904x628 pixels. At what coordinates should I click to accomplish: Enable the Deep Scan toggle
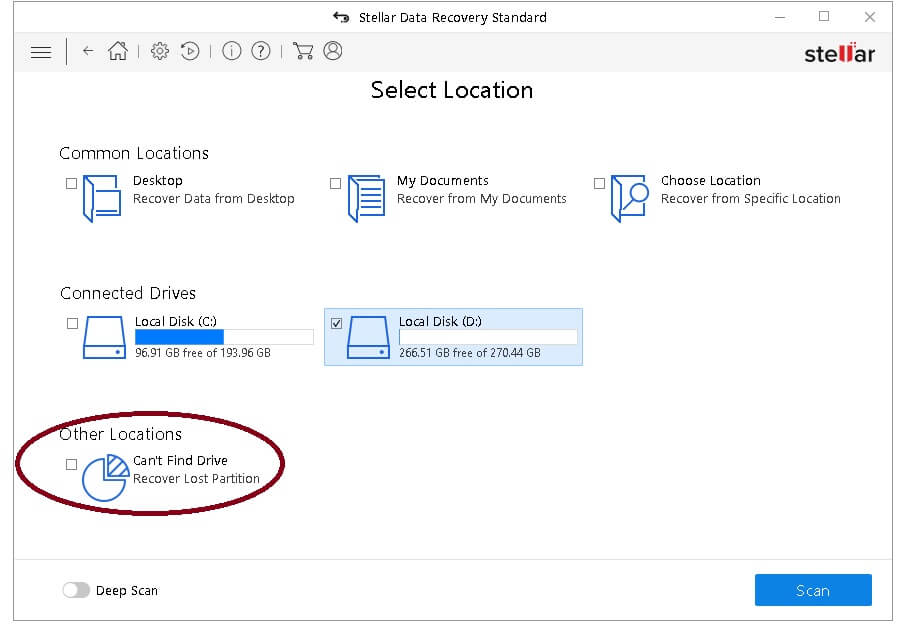tap(76, 590)
